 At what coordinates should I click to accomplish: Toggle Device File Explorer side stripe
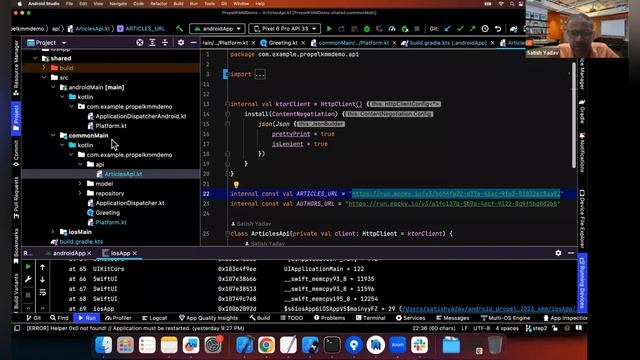pyautogui.click(x=582, y=219)
